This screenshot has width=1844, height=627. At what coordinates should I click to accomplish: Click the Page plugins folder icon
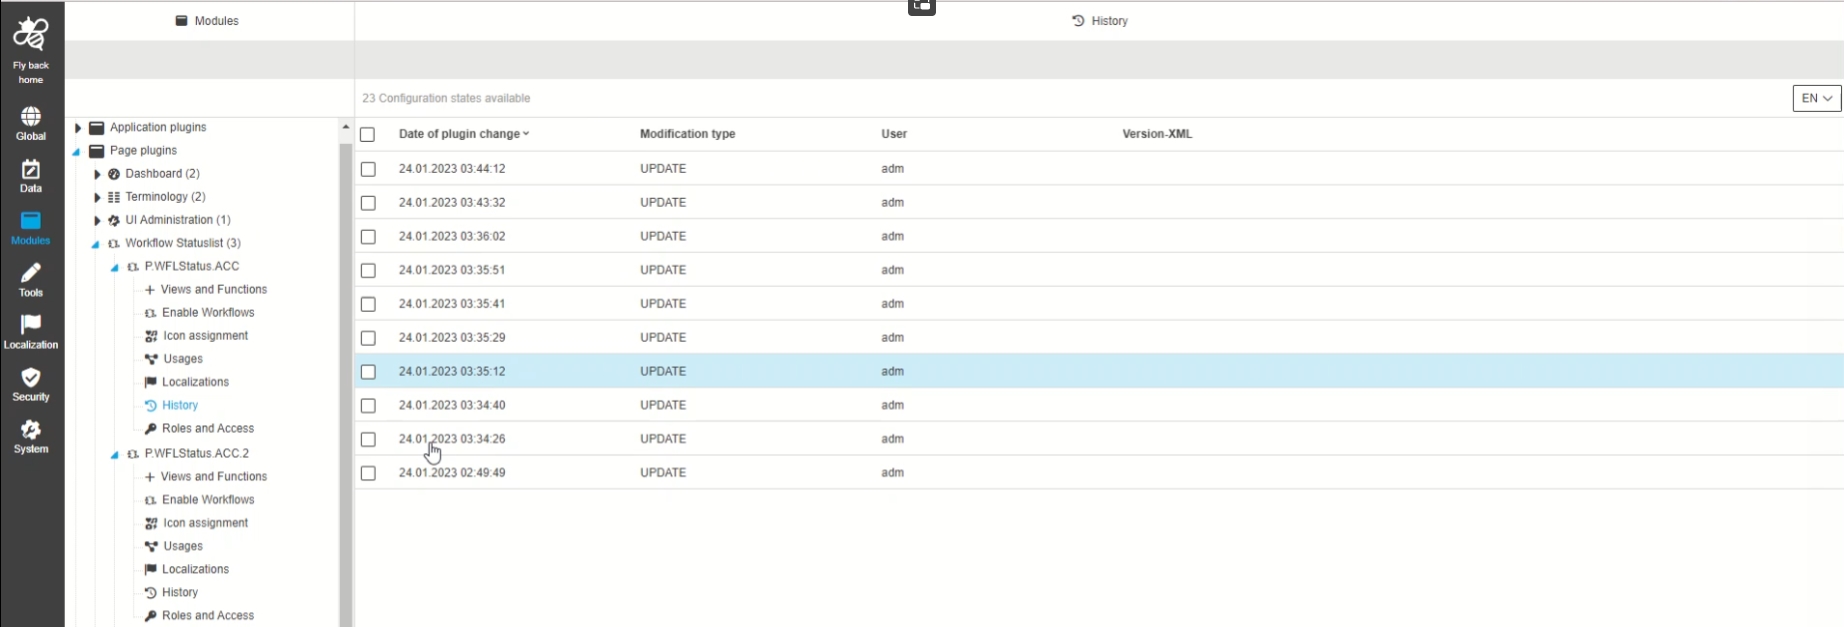coord(97,151)
